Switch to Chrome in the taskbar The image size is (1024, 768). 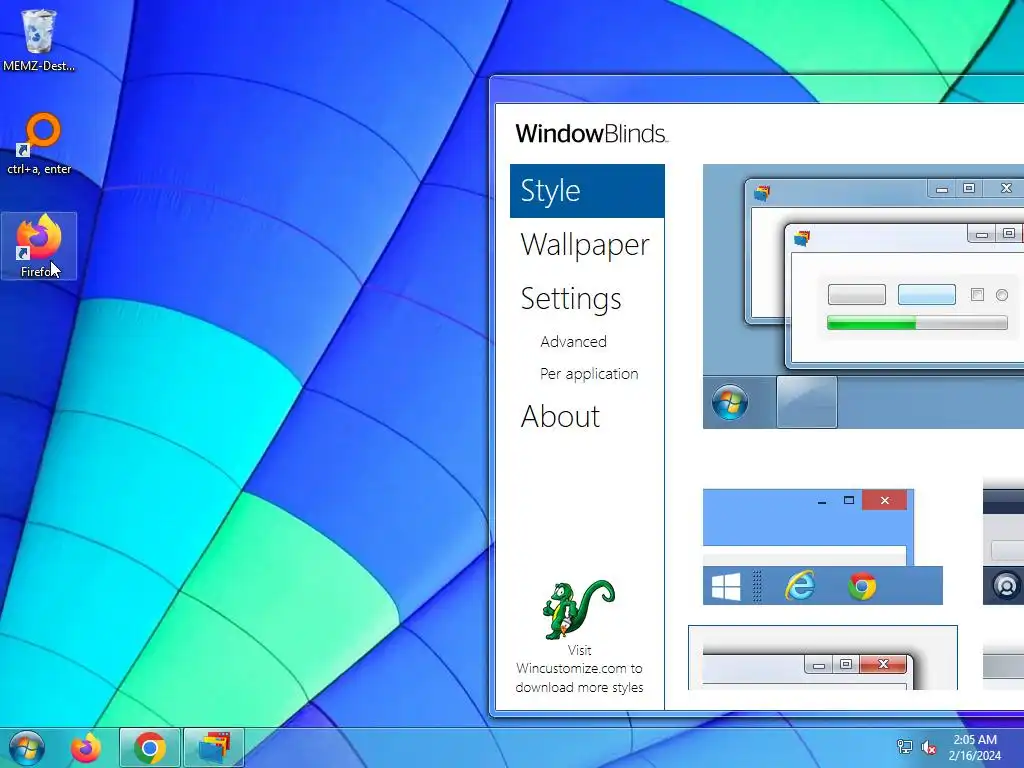point(150,748)
